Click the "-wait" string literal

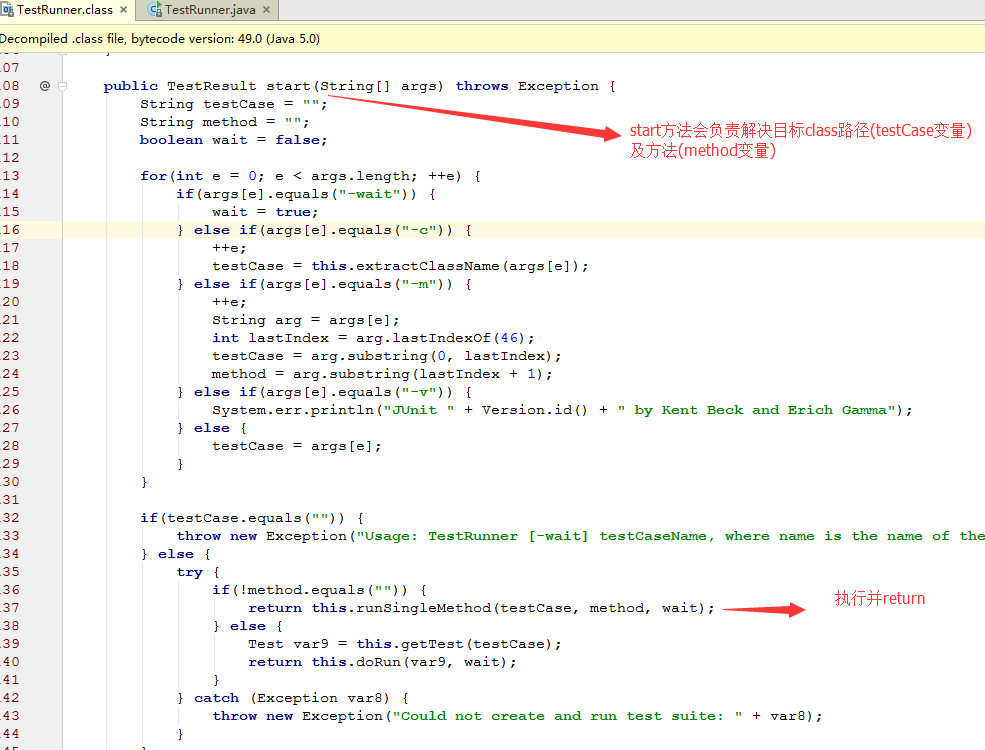click(369, 194)
